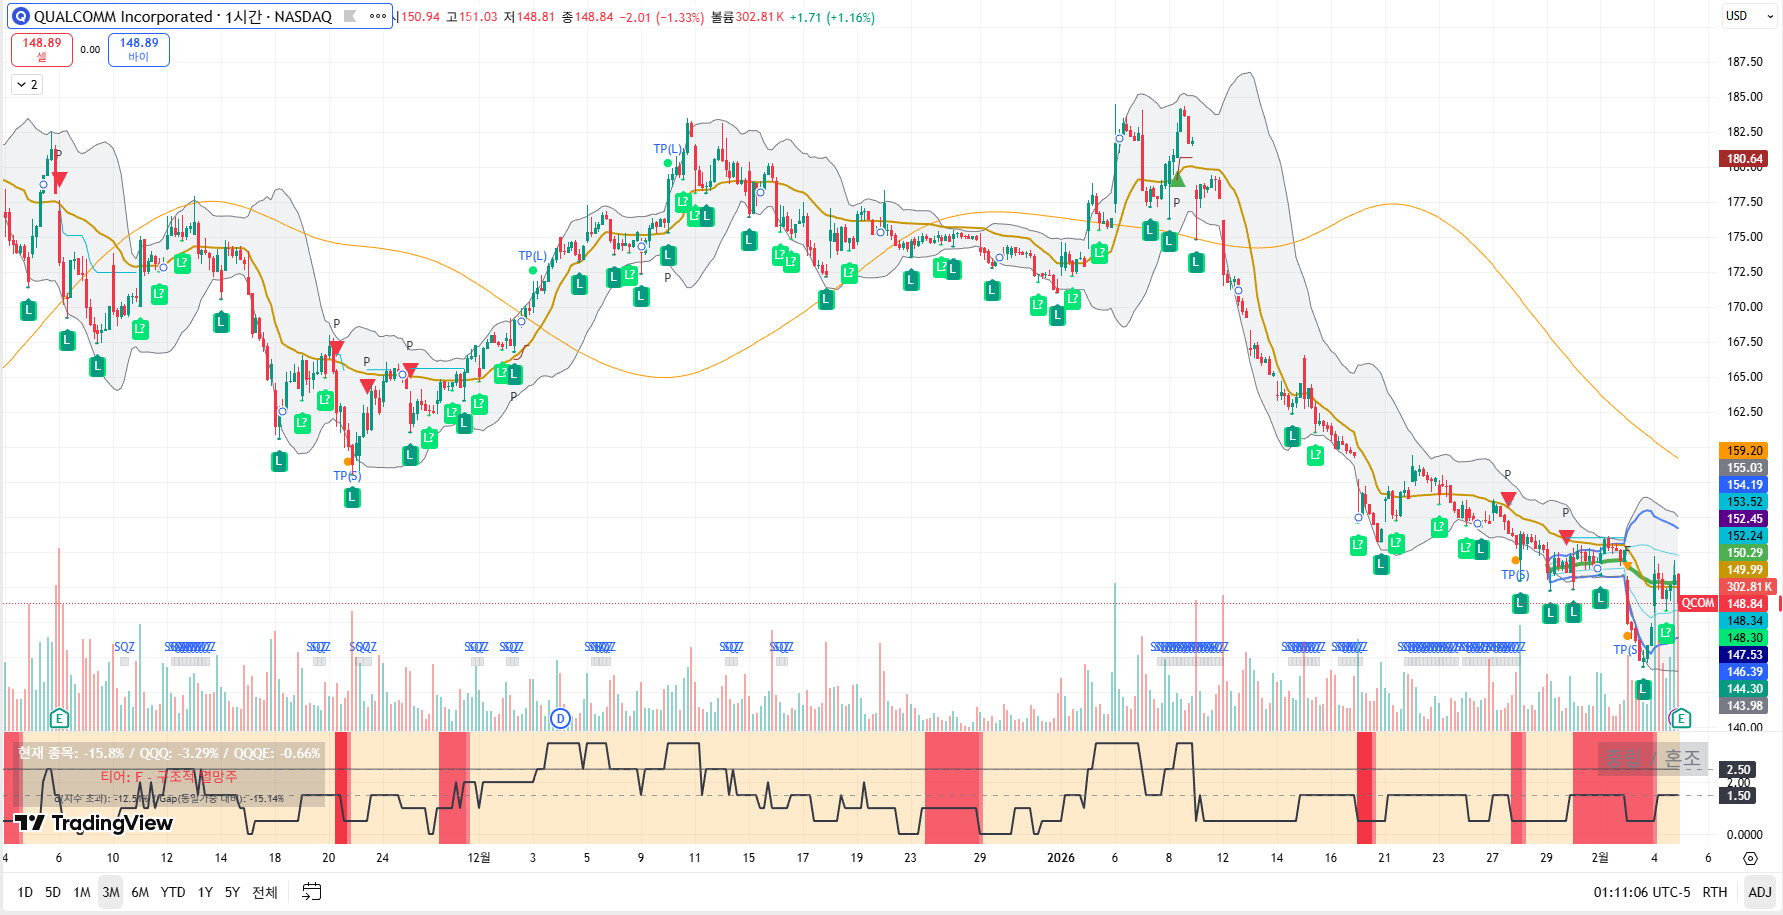Click the 170.00 price axis label

[1745, 307]
